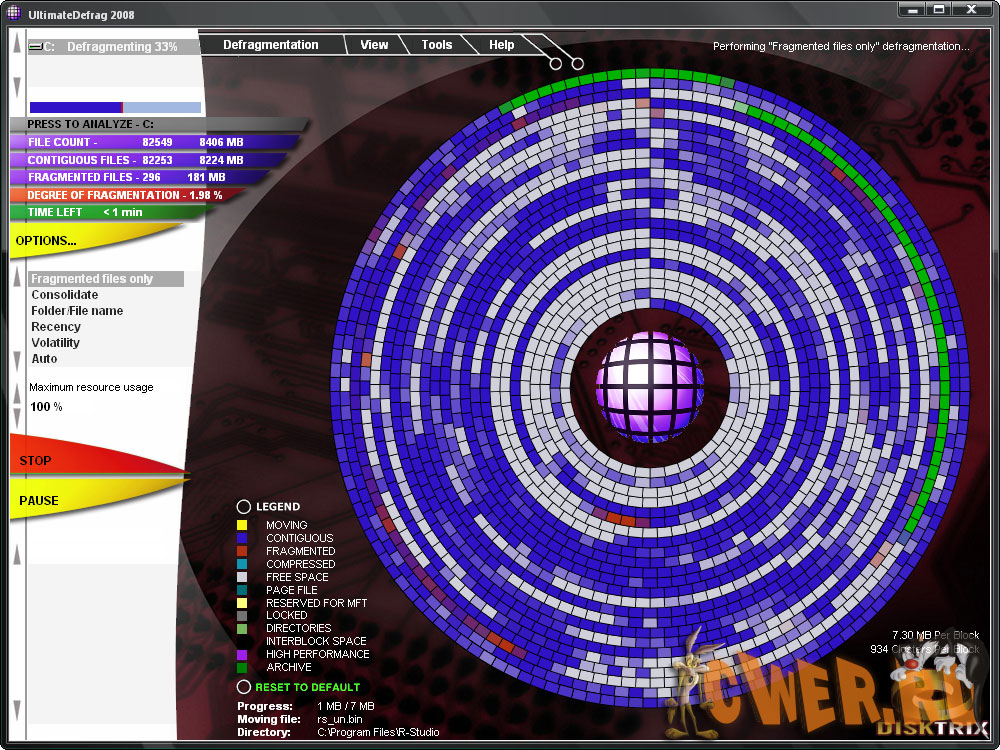The height and width of the screenshot is (750, 1000).
Task: Increase maximum resource usage with up arrow
Action: tap(16, 391)
